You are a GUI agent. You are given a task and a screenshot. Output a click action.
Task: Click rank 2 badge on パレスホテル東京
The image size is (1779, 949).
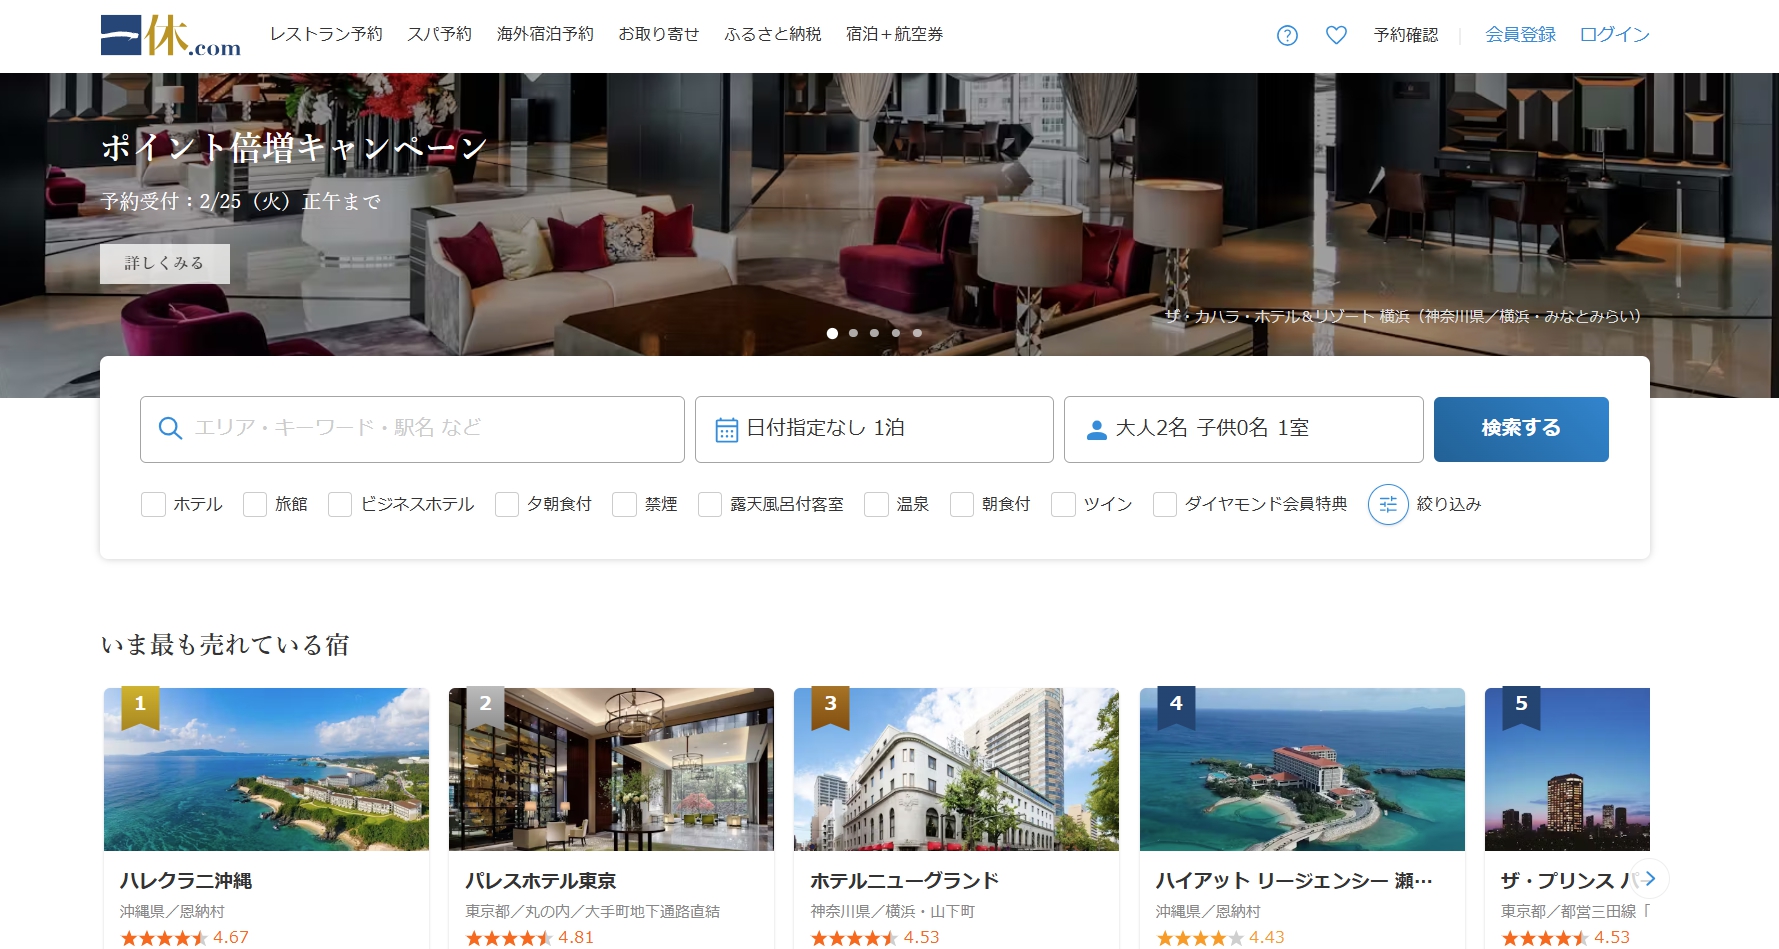(x=485, y=707)
